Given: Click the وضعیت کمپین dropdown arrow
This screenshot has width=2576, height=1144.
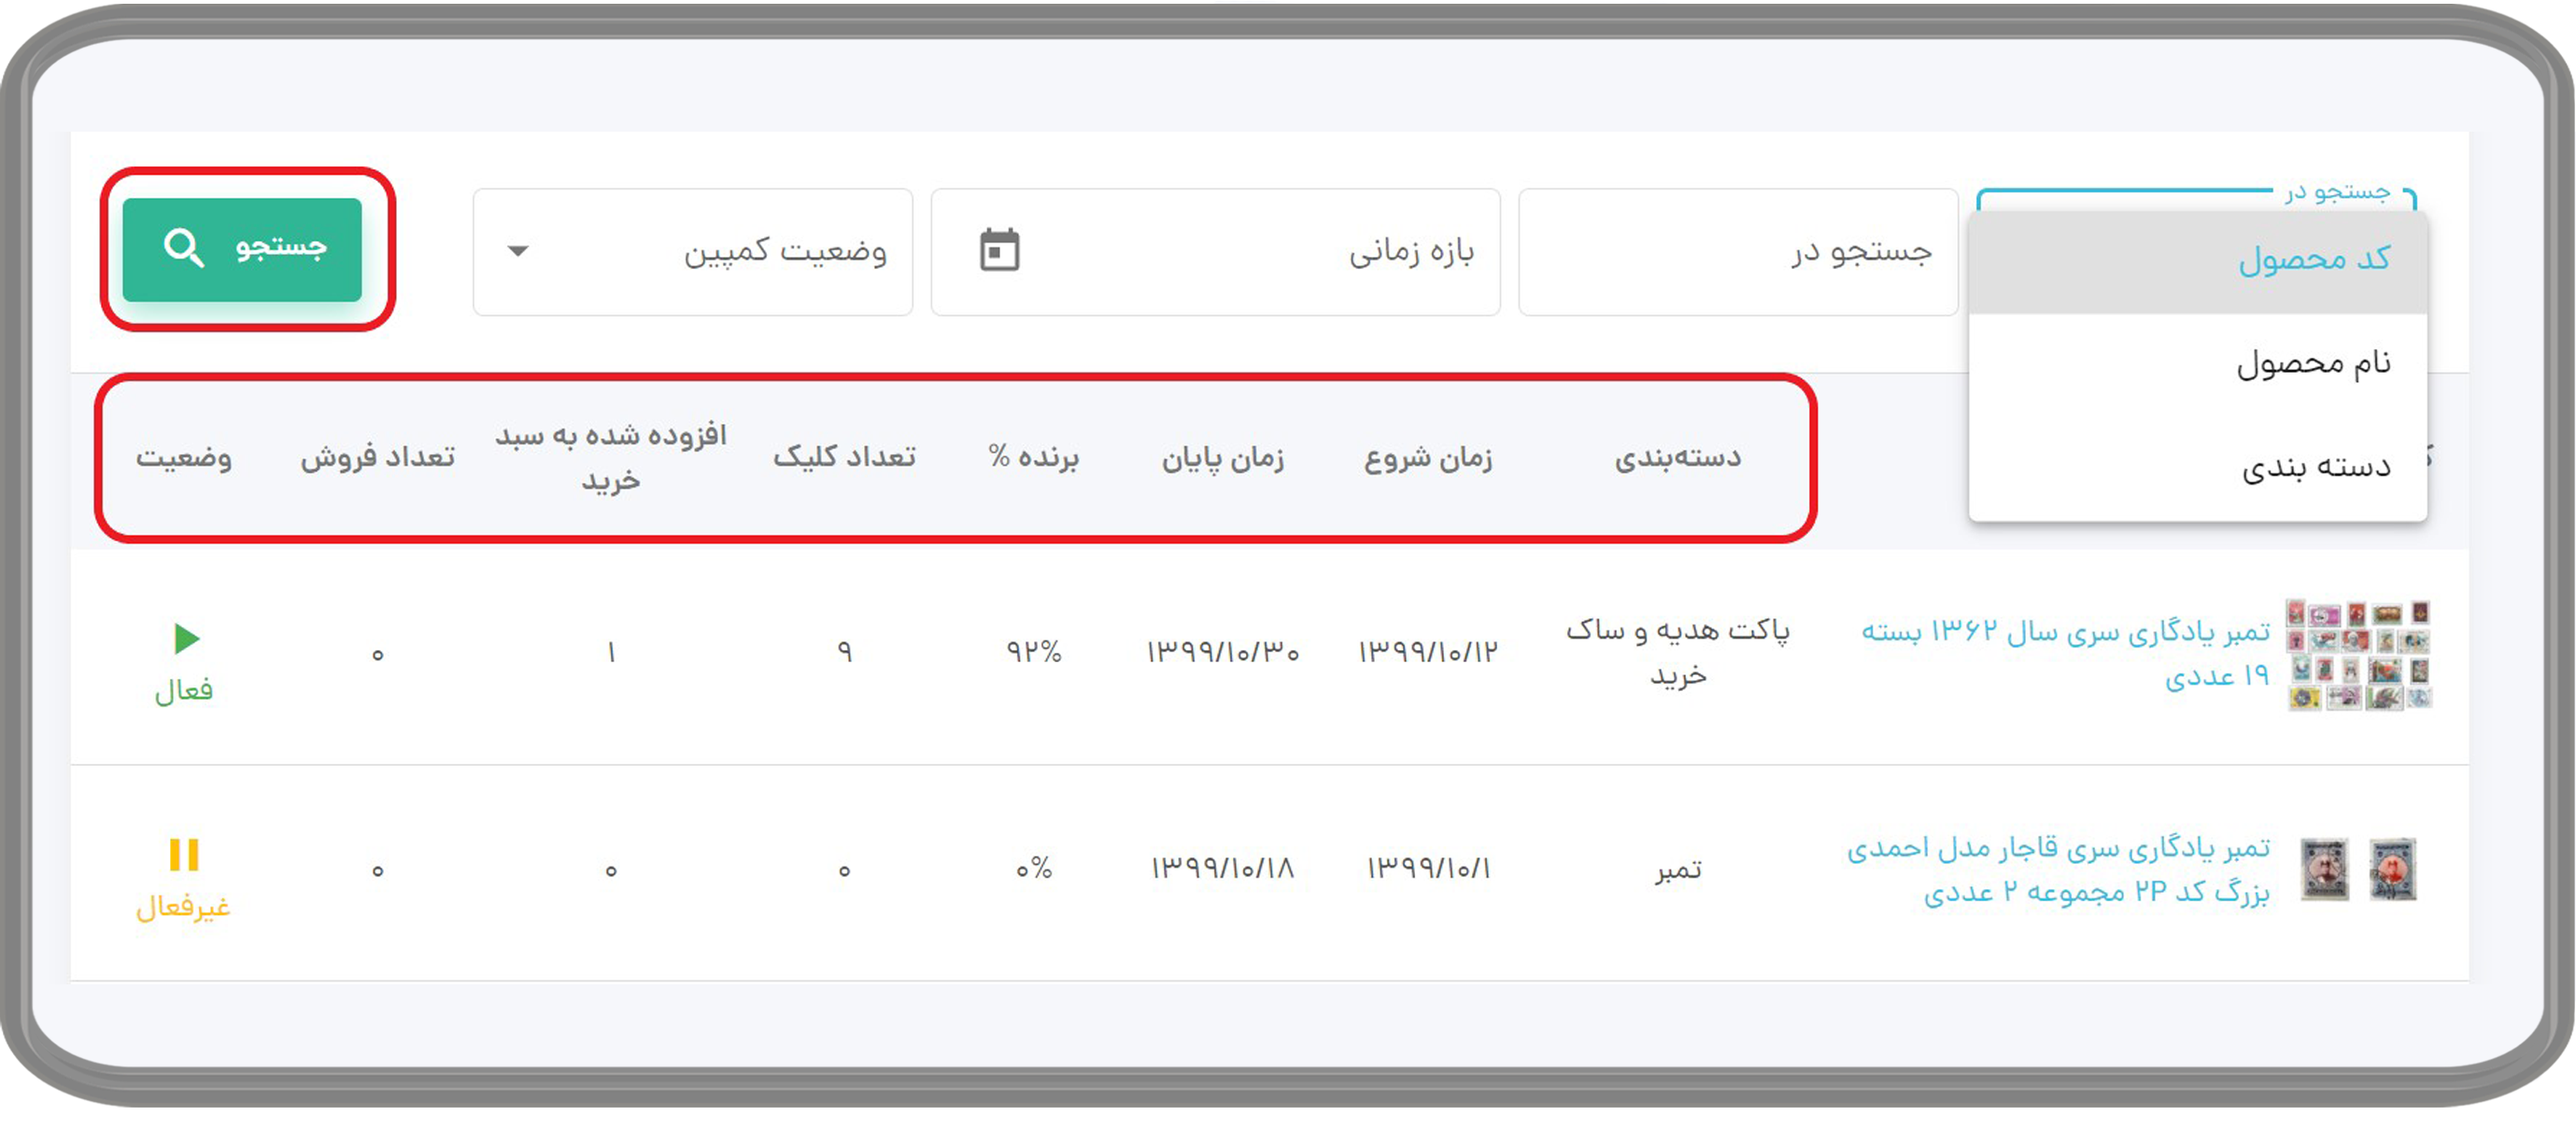Looking at the screenshot, I should (518, 251).
